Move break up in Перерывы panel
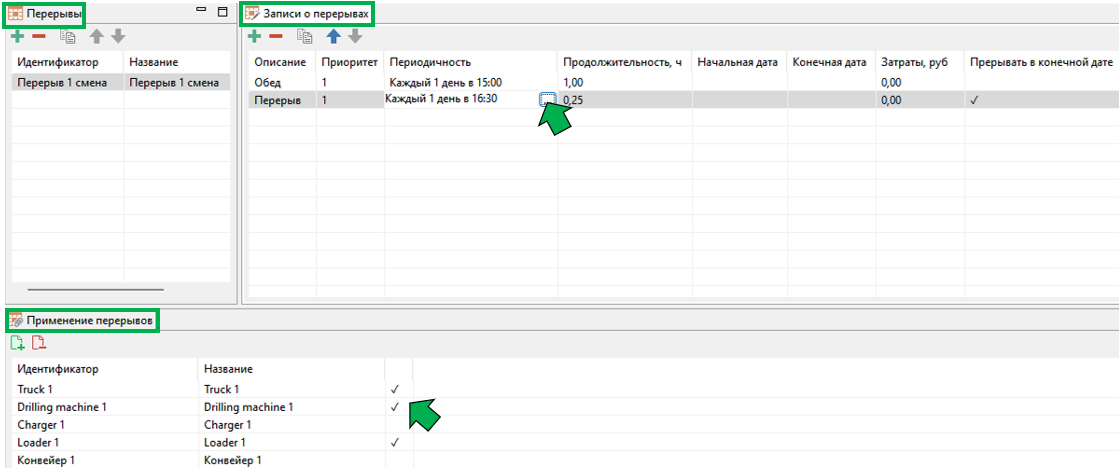This screenshot has height=468, width=1120. (x=97, y=36)
